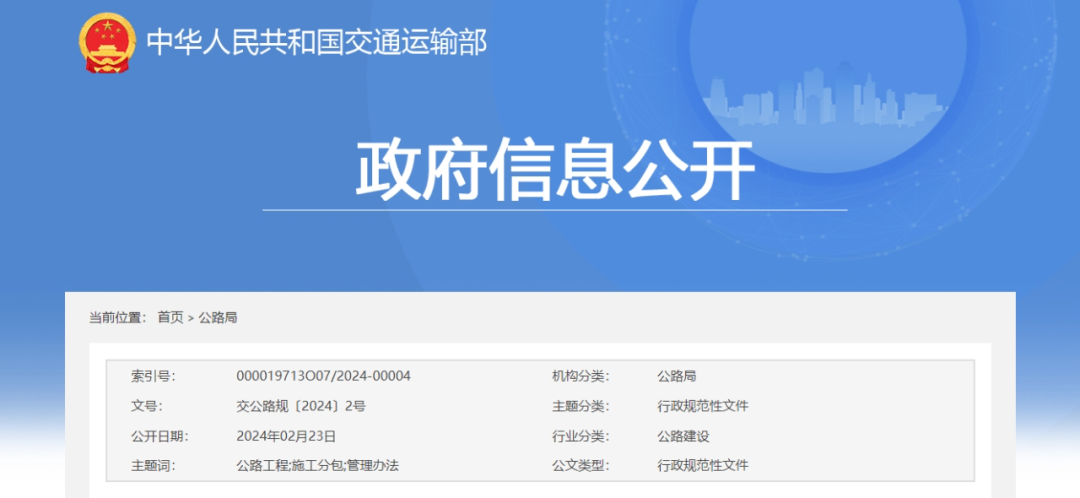The height and width of the screenshot is (498, 1080).
Task: Select the 行业分类 value 公路建设
Action: tap(683, 436)
